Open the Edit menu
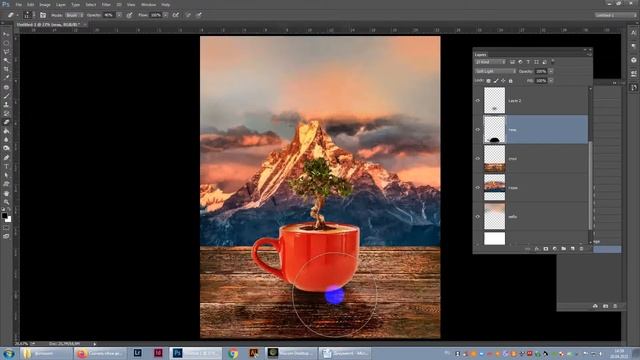This screenshot has width=640, height=360. [x=31, y=4]
